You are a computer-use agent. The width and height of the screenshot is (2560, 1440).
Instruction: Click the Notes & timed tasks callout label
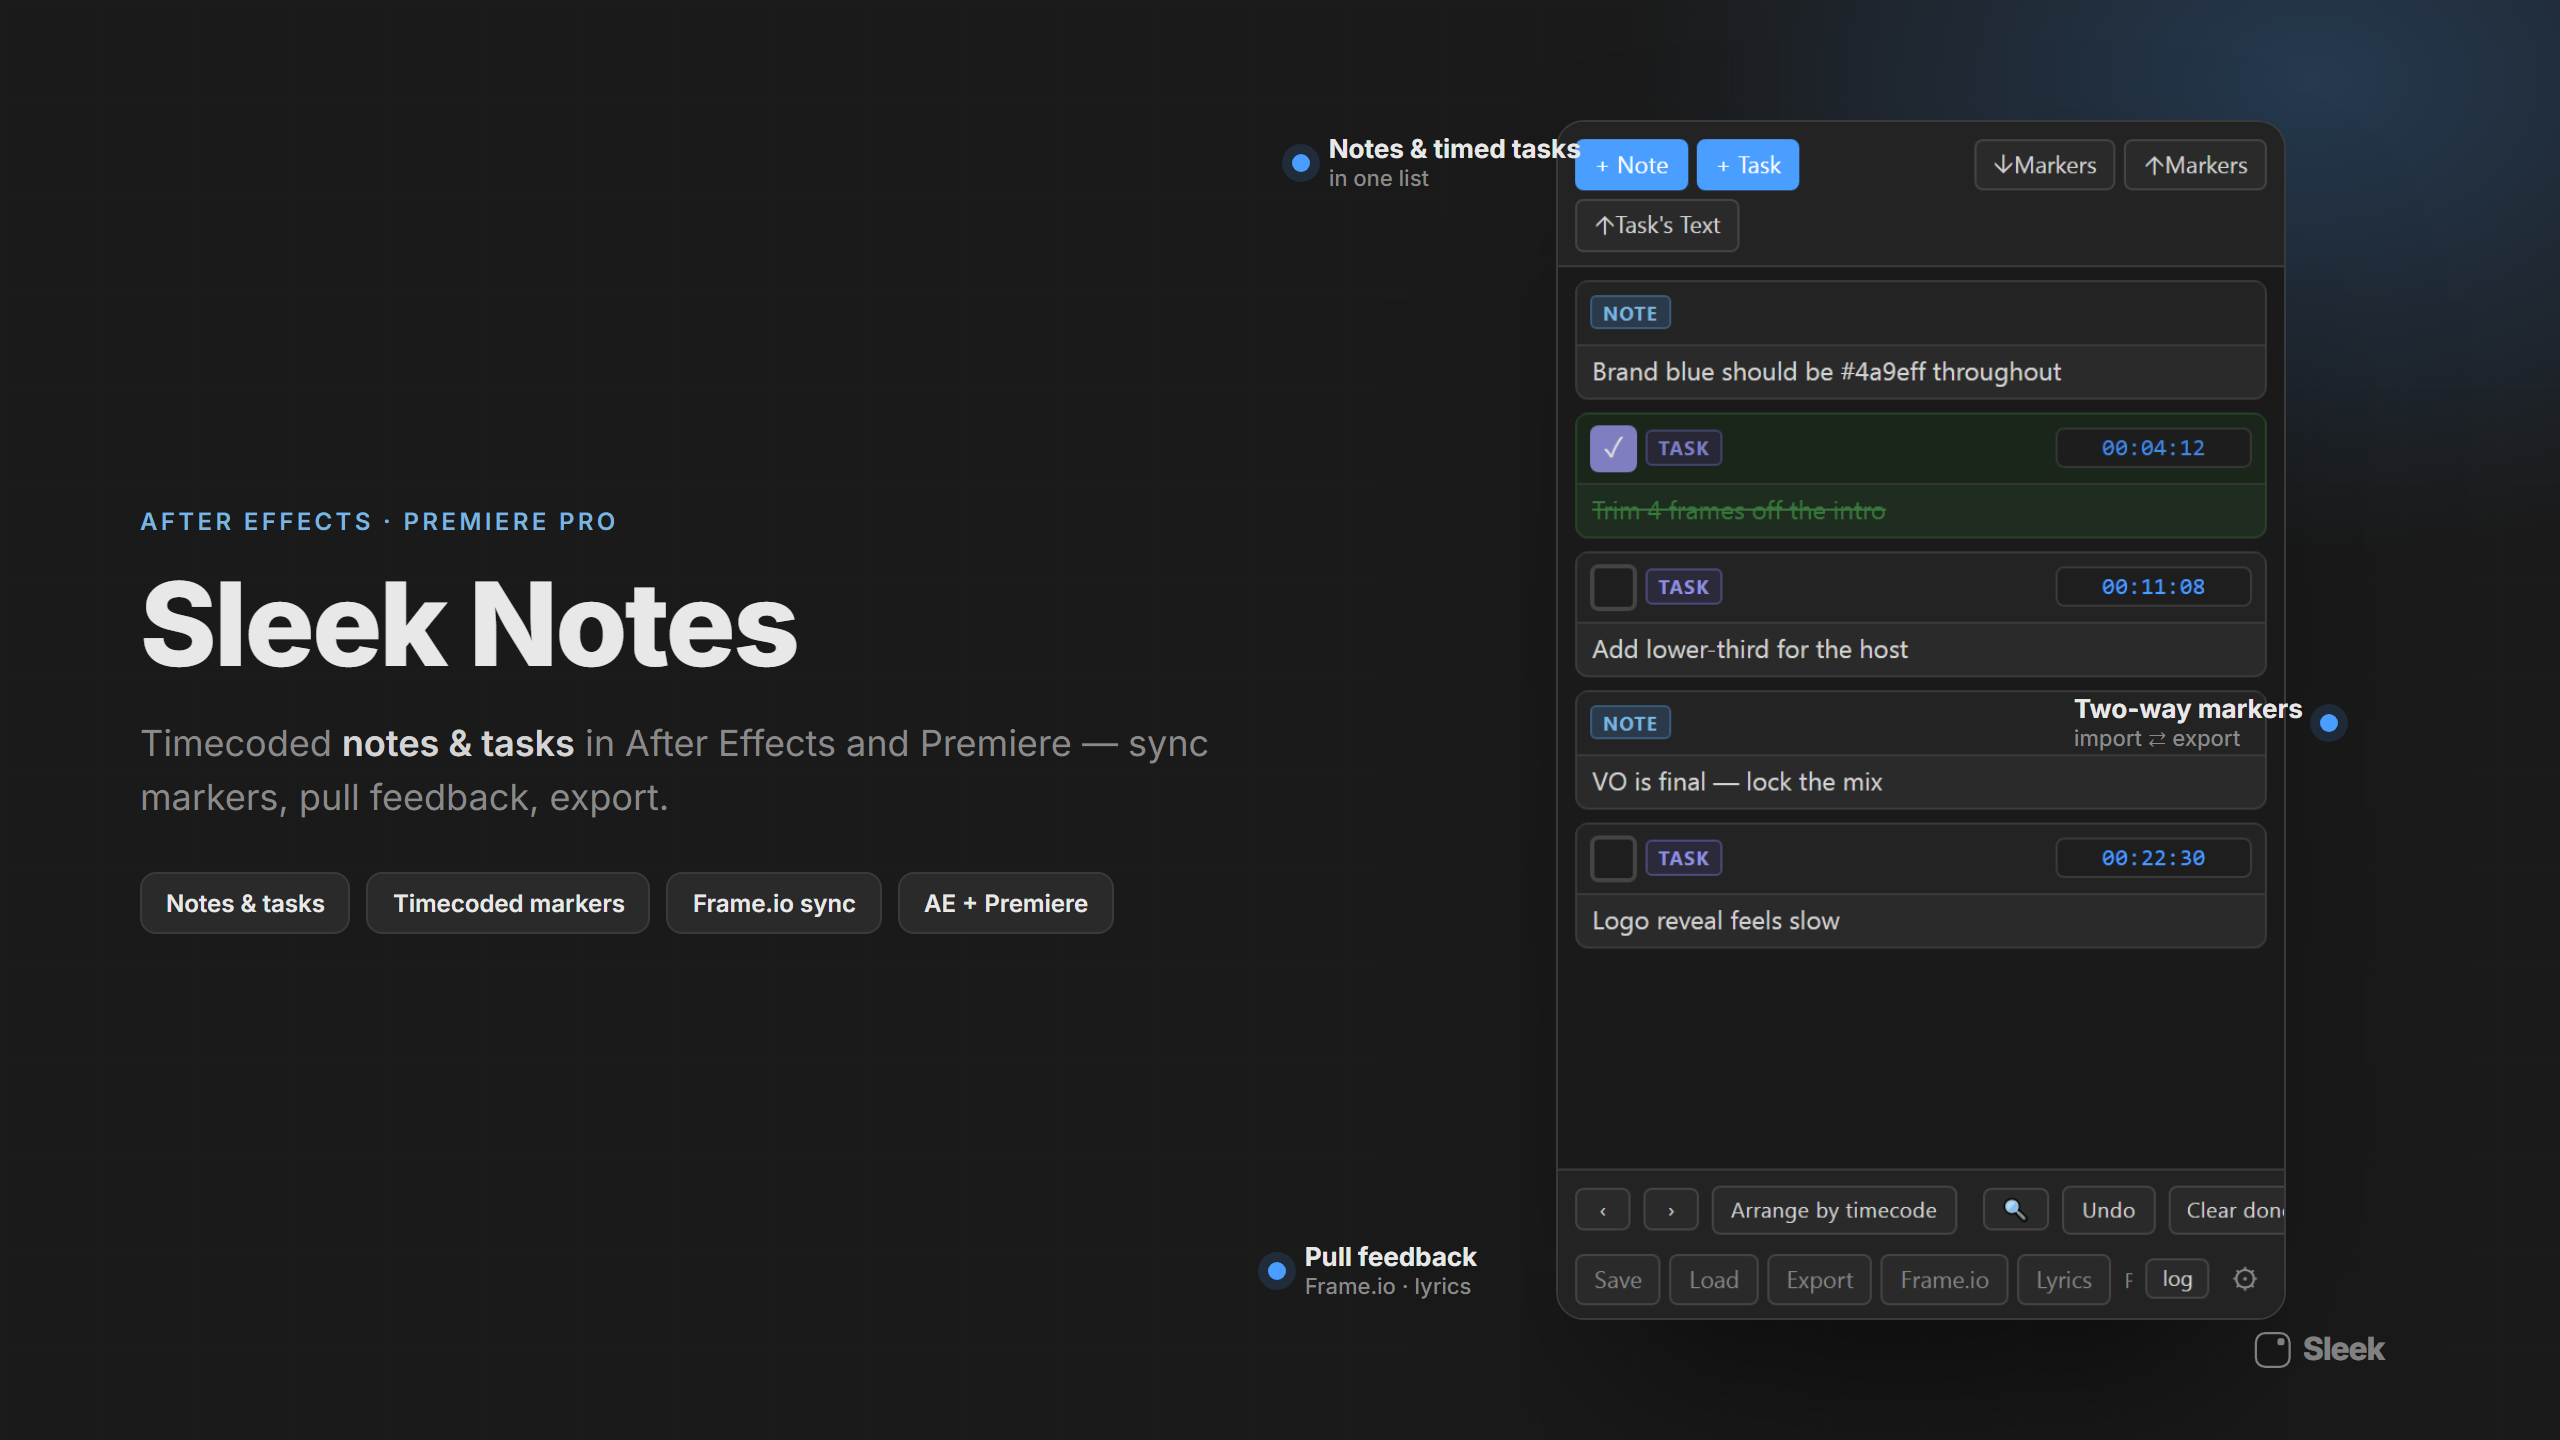tap(1454, 149)
